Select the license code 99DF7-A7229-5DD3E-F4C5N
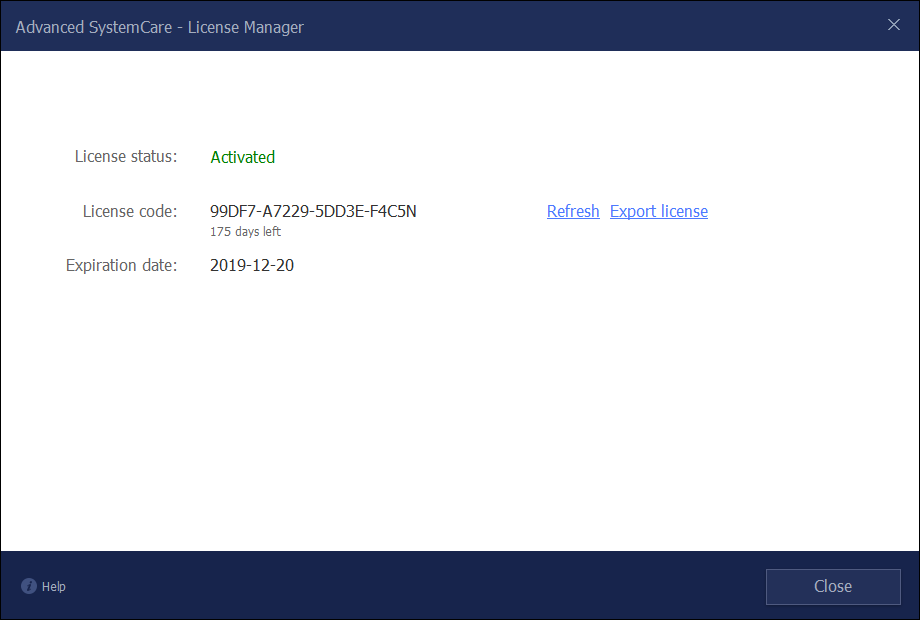The height and width of the screenshot is (620, 920). 313,211
